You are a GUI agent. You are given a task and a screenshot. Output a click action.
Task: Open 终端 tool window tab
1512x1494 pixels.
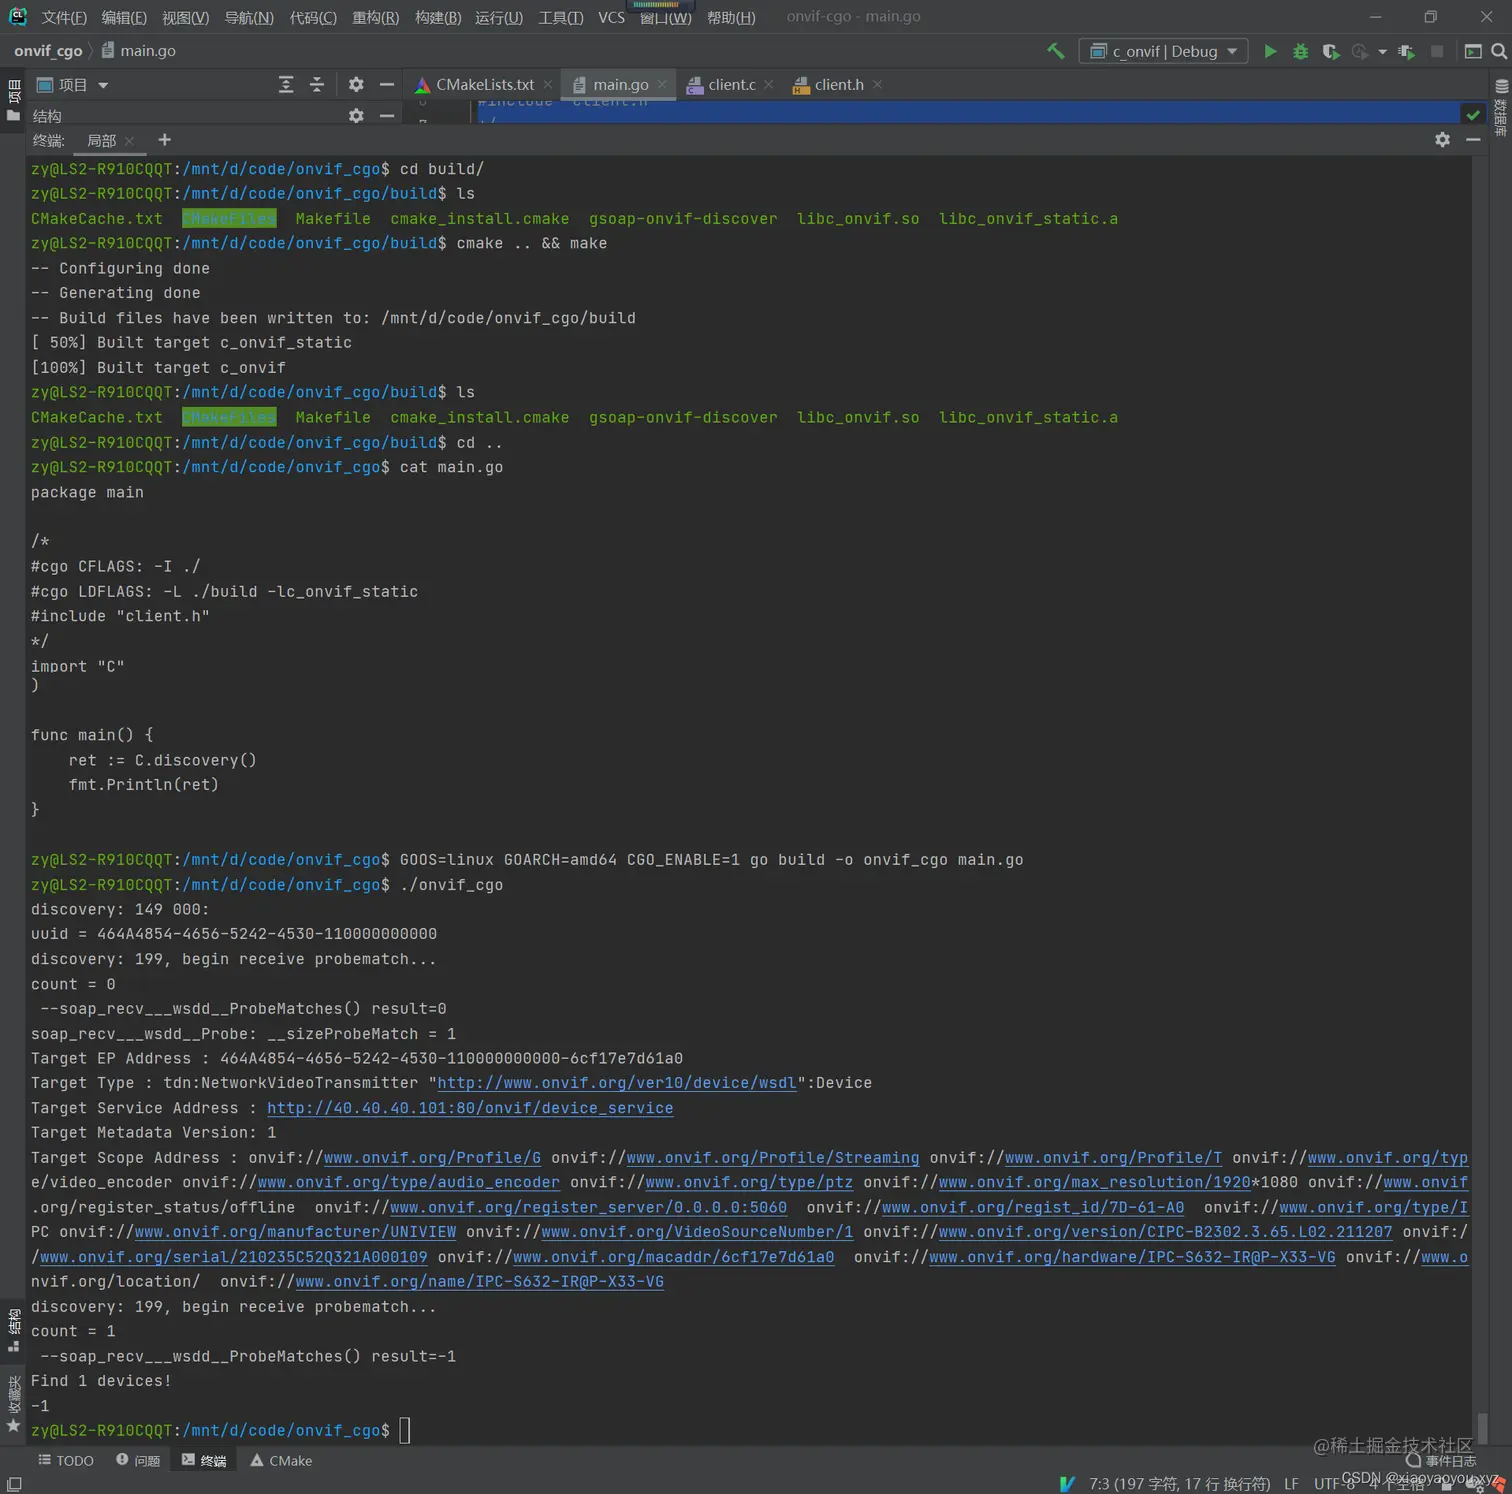(204, 1461)
